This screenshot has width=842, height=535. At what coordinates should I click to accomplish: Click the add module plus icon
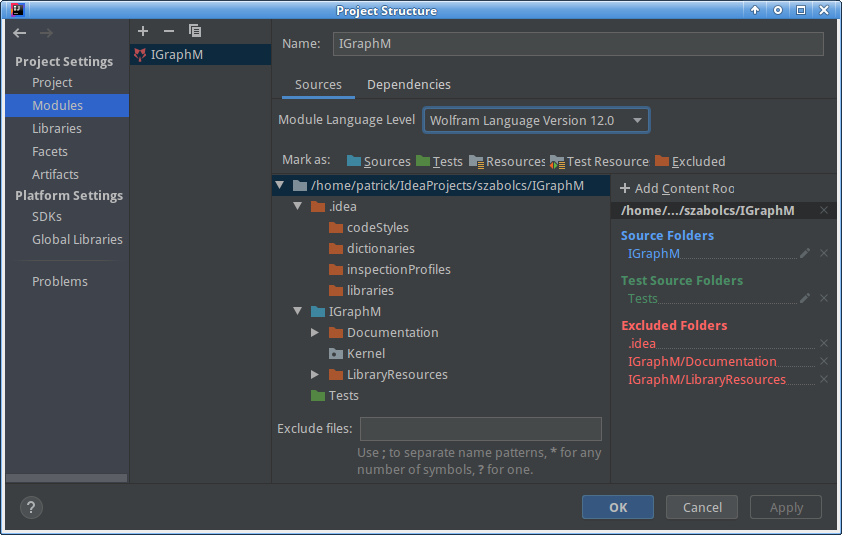click(143, 32)
